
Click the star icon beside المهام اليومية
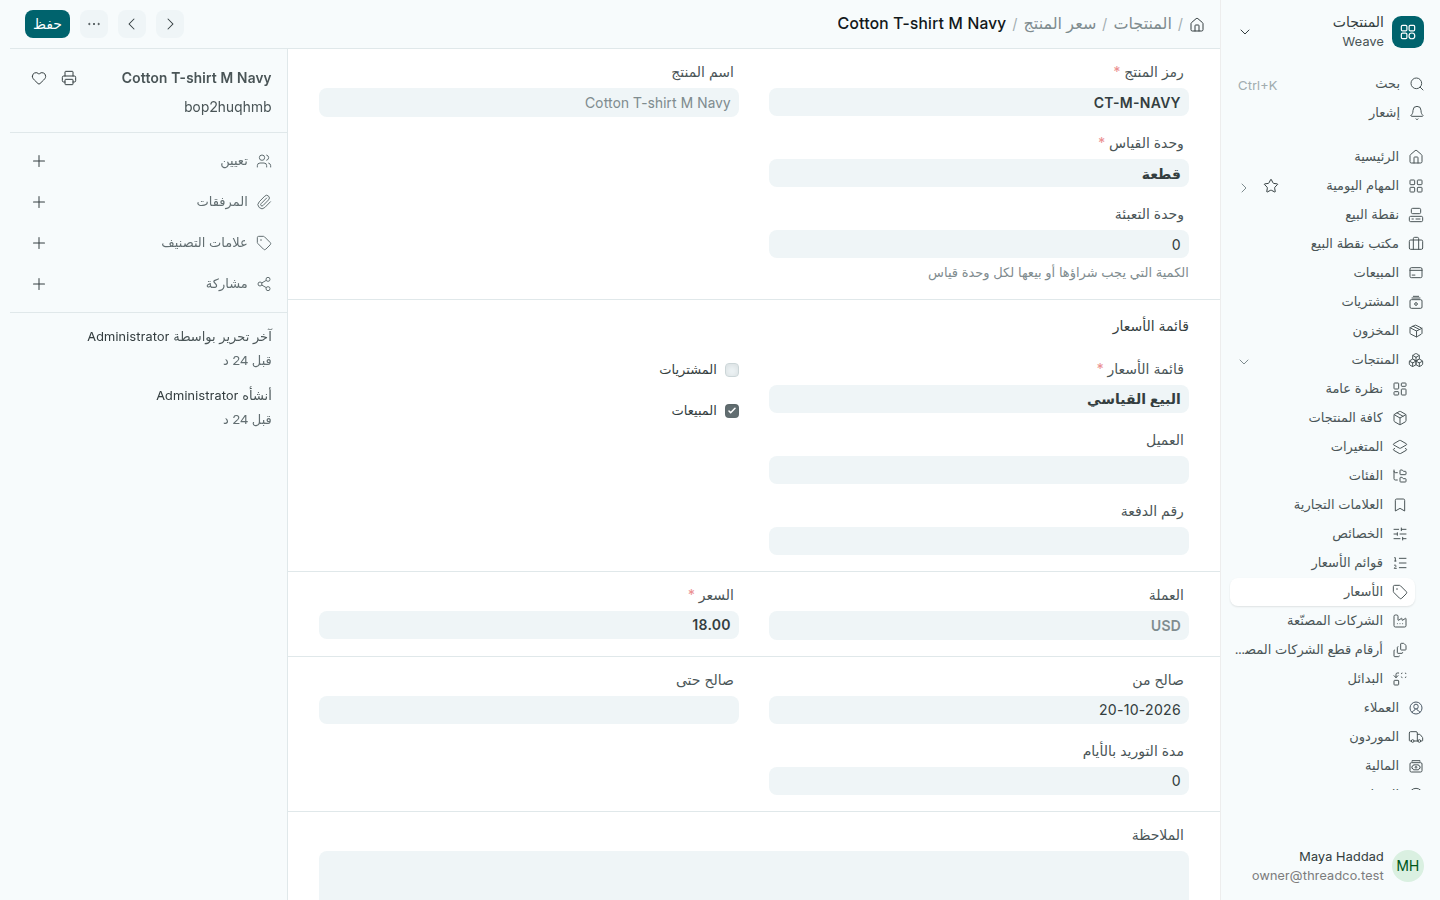(1271, 186)
